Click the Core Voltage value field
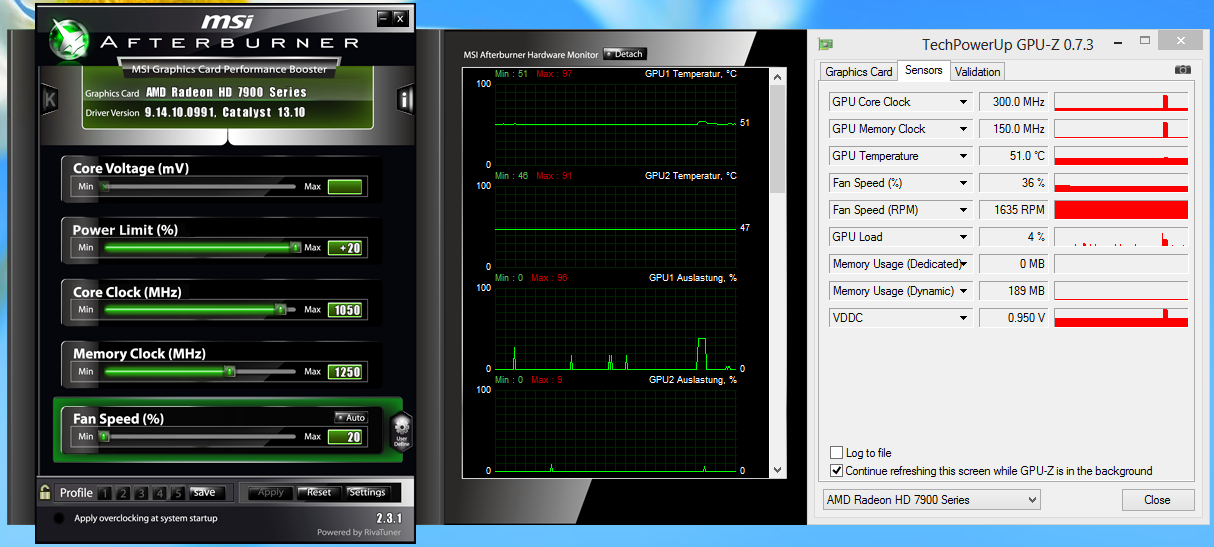 345,187
